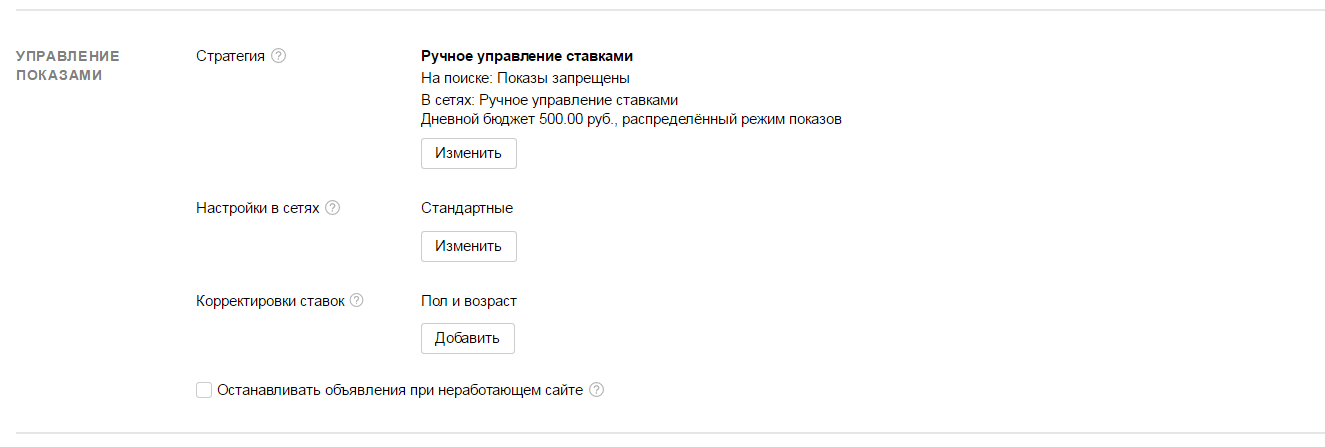Click the Стратегия field label
Image resolution: width=1325 pixels, height=447 pixels.
[x=231, y=56]
